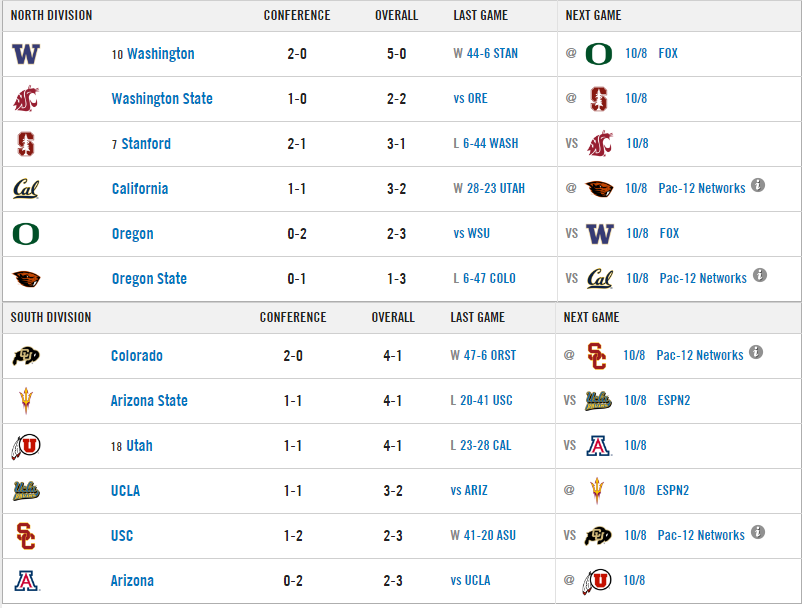Viewport: 802px width, 608px height.
Task: Open the W 44-6 STAN game recap
Action: (485, 53)
